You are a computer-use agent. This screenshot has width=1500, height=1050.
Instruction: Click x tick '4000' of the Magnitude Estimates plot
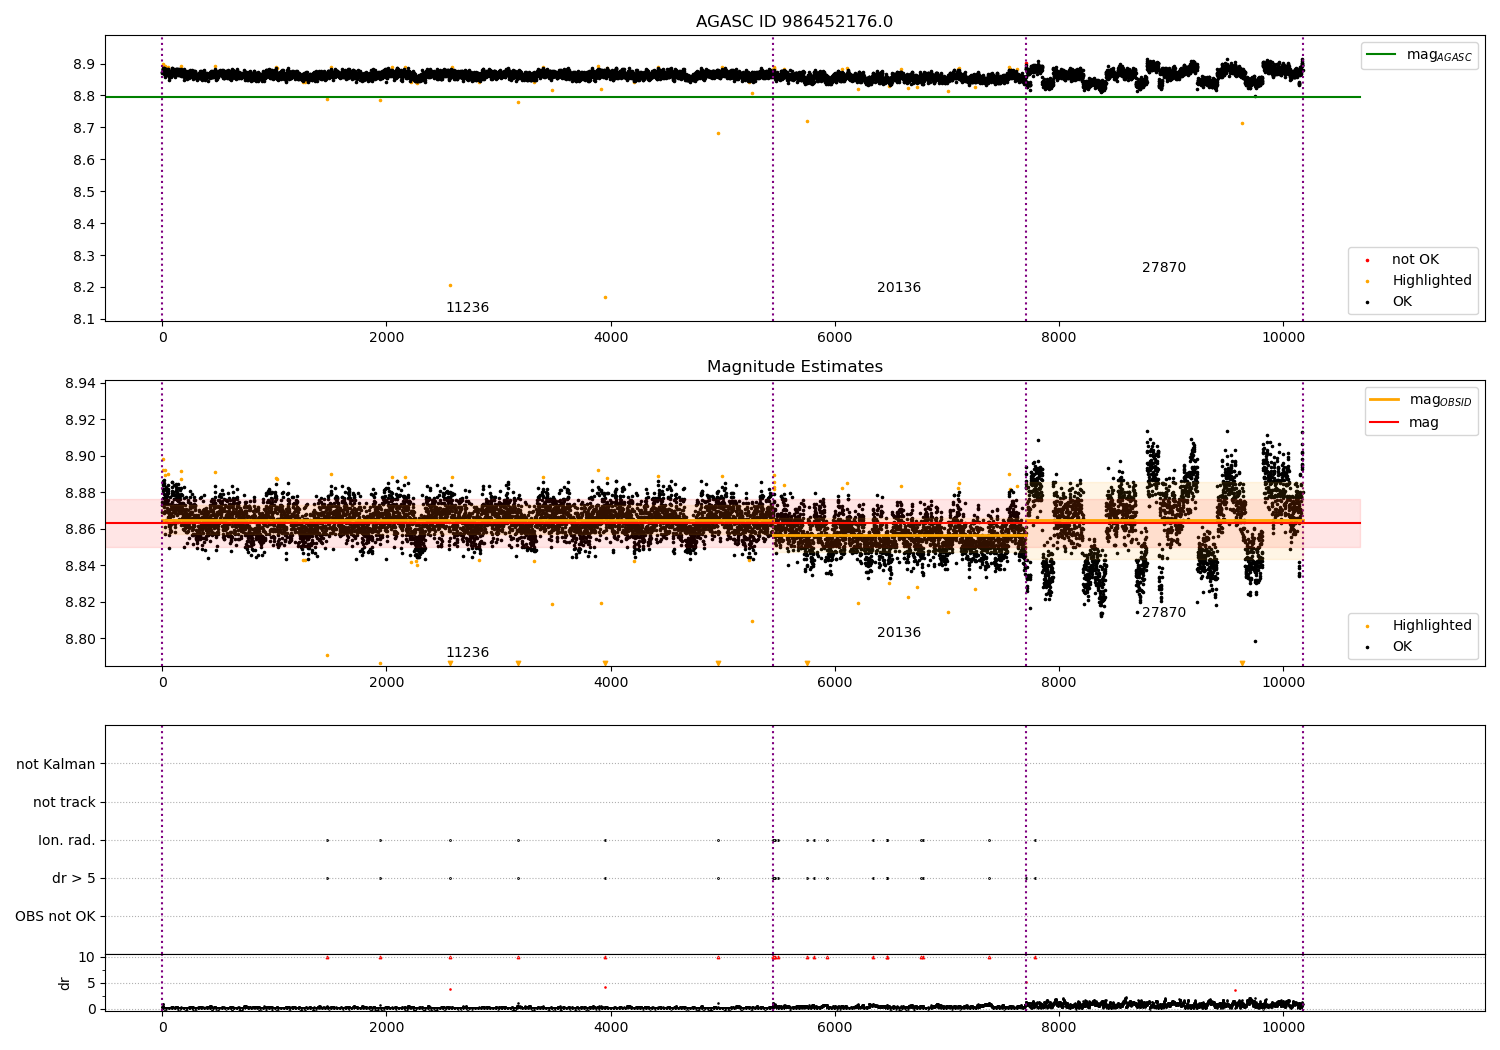point(611,683)
